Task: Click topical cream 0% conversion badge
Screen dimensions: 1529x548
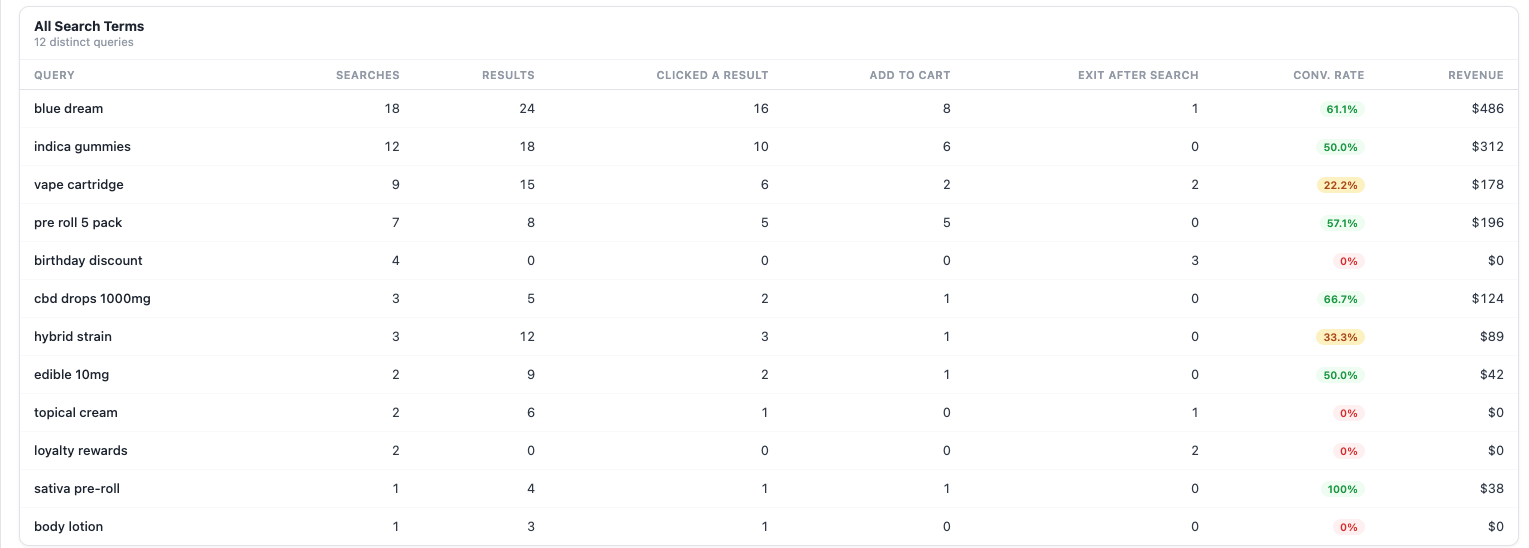Action: [x=1349, y=413]
